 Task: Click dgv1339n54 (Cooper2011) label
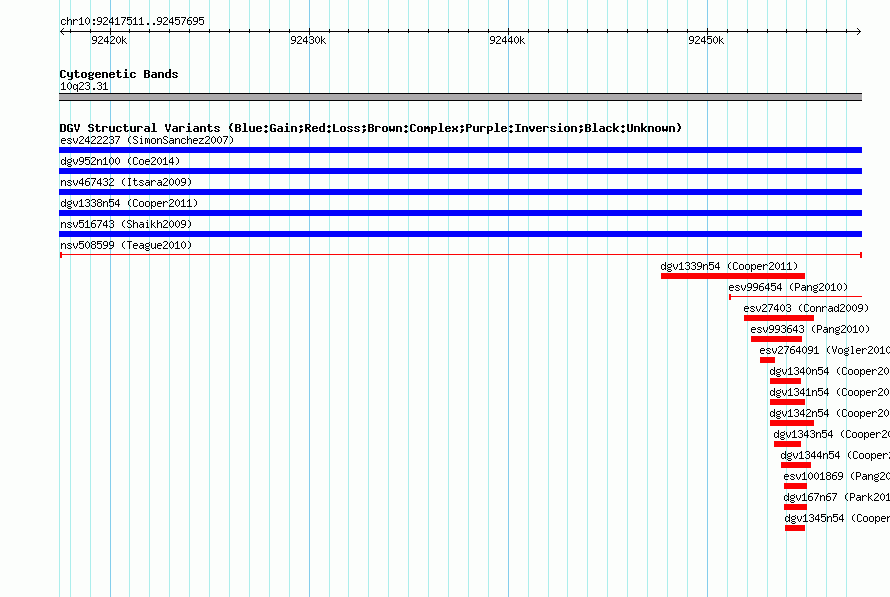[729, 266]
